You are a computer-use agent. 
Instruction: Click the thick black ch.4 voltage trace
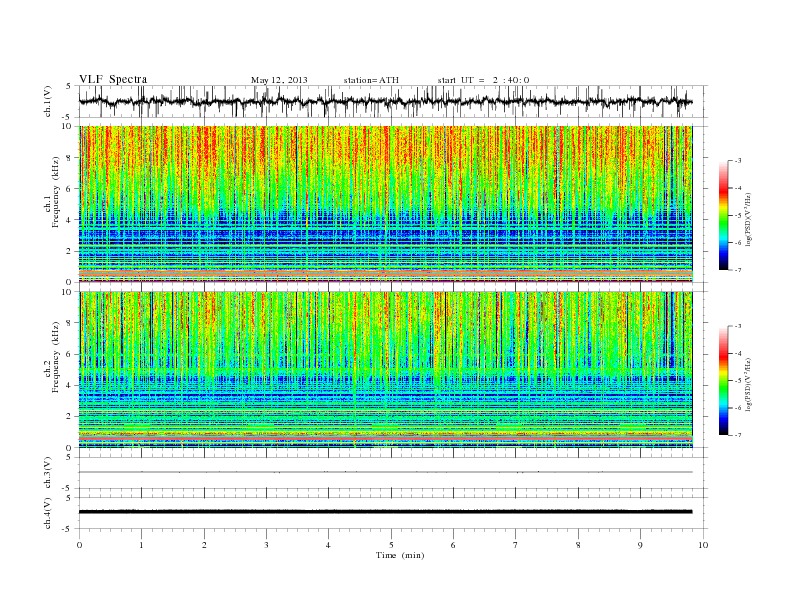coord(385,512)
